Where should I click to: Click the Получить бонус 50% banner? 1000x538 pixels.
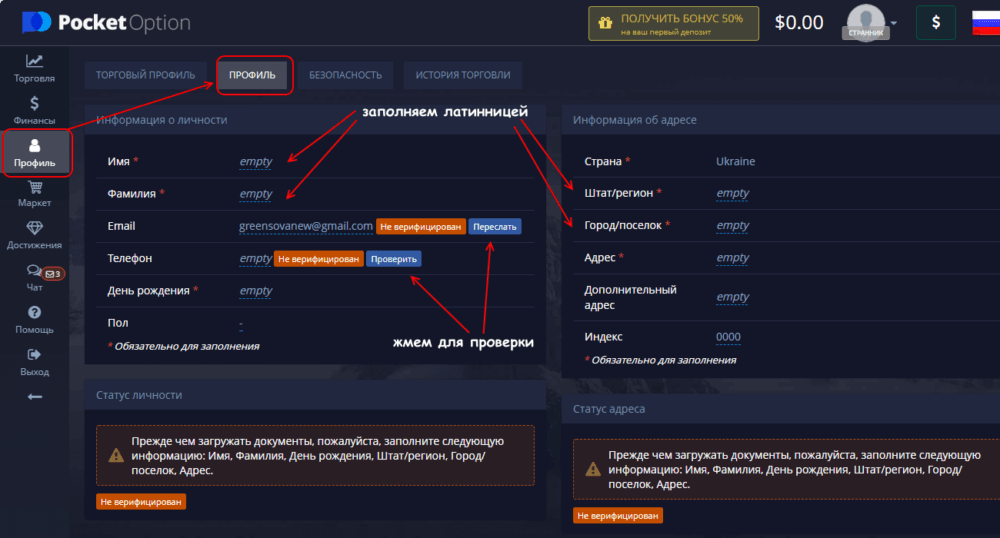[x=673, y=23]
